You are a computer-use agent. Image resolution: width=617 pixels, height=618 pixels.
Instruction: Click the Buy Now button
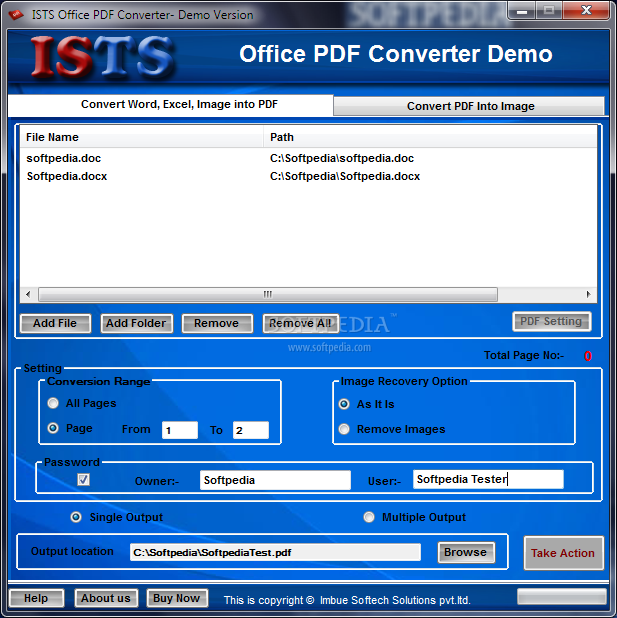(x=177, y=598)
